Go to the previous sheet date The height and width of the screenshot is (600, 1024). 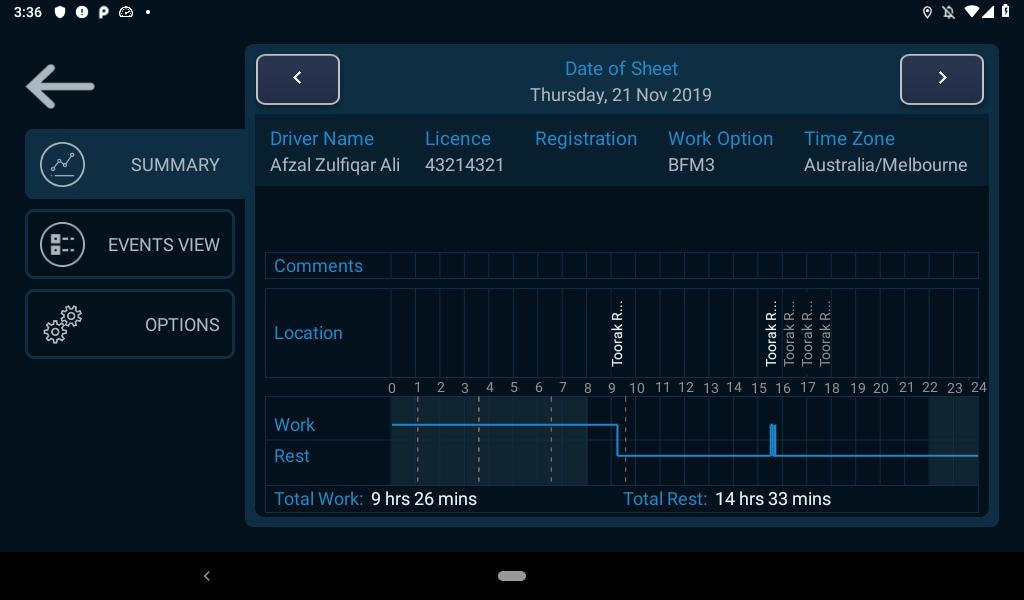click(298, 79)
